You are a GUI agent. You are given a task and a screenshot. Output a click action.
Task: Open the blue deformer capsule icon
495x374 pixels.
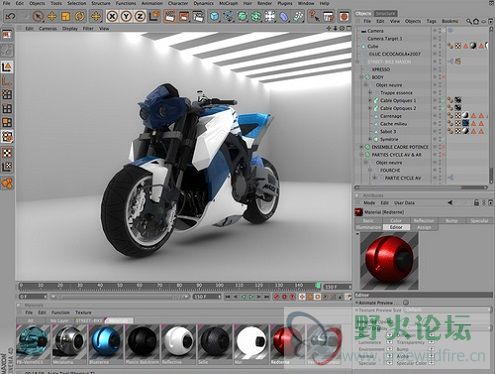coord(284,16)
